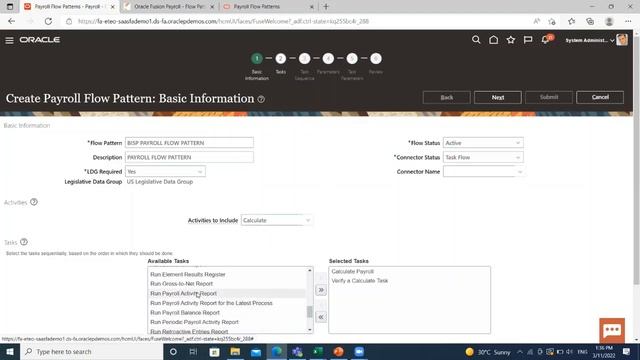Click the Next button

[x=498, y=97]
